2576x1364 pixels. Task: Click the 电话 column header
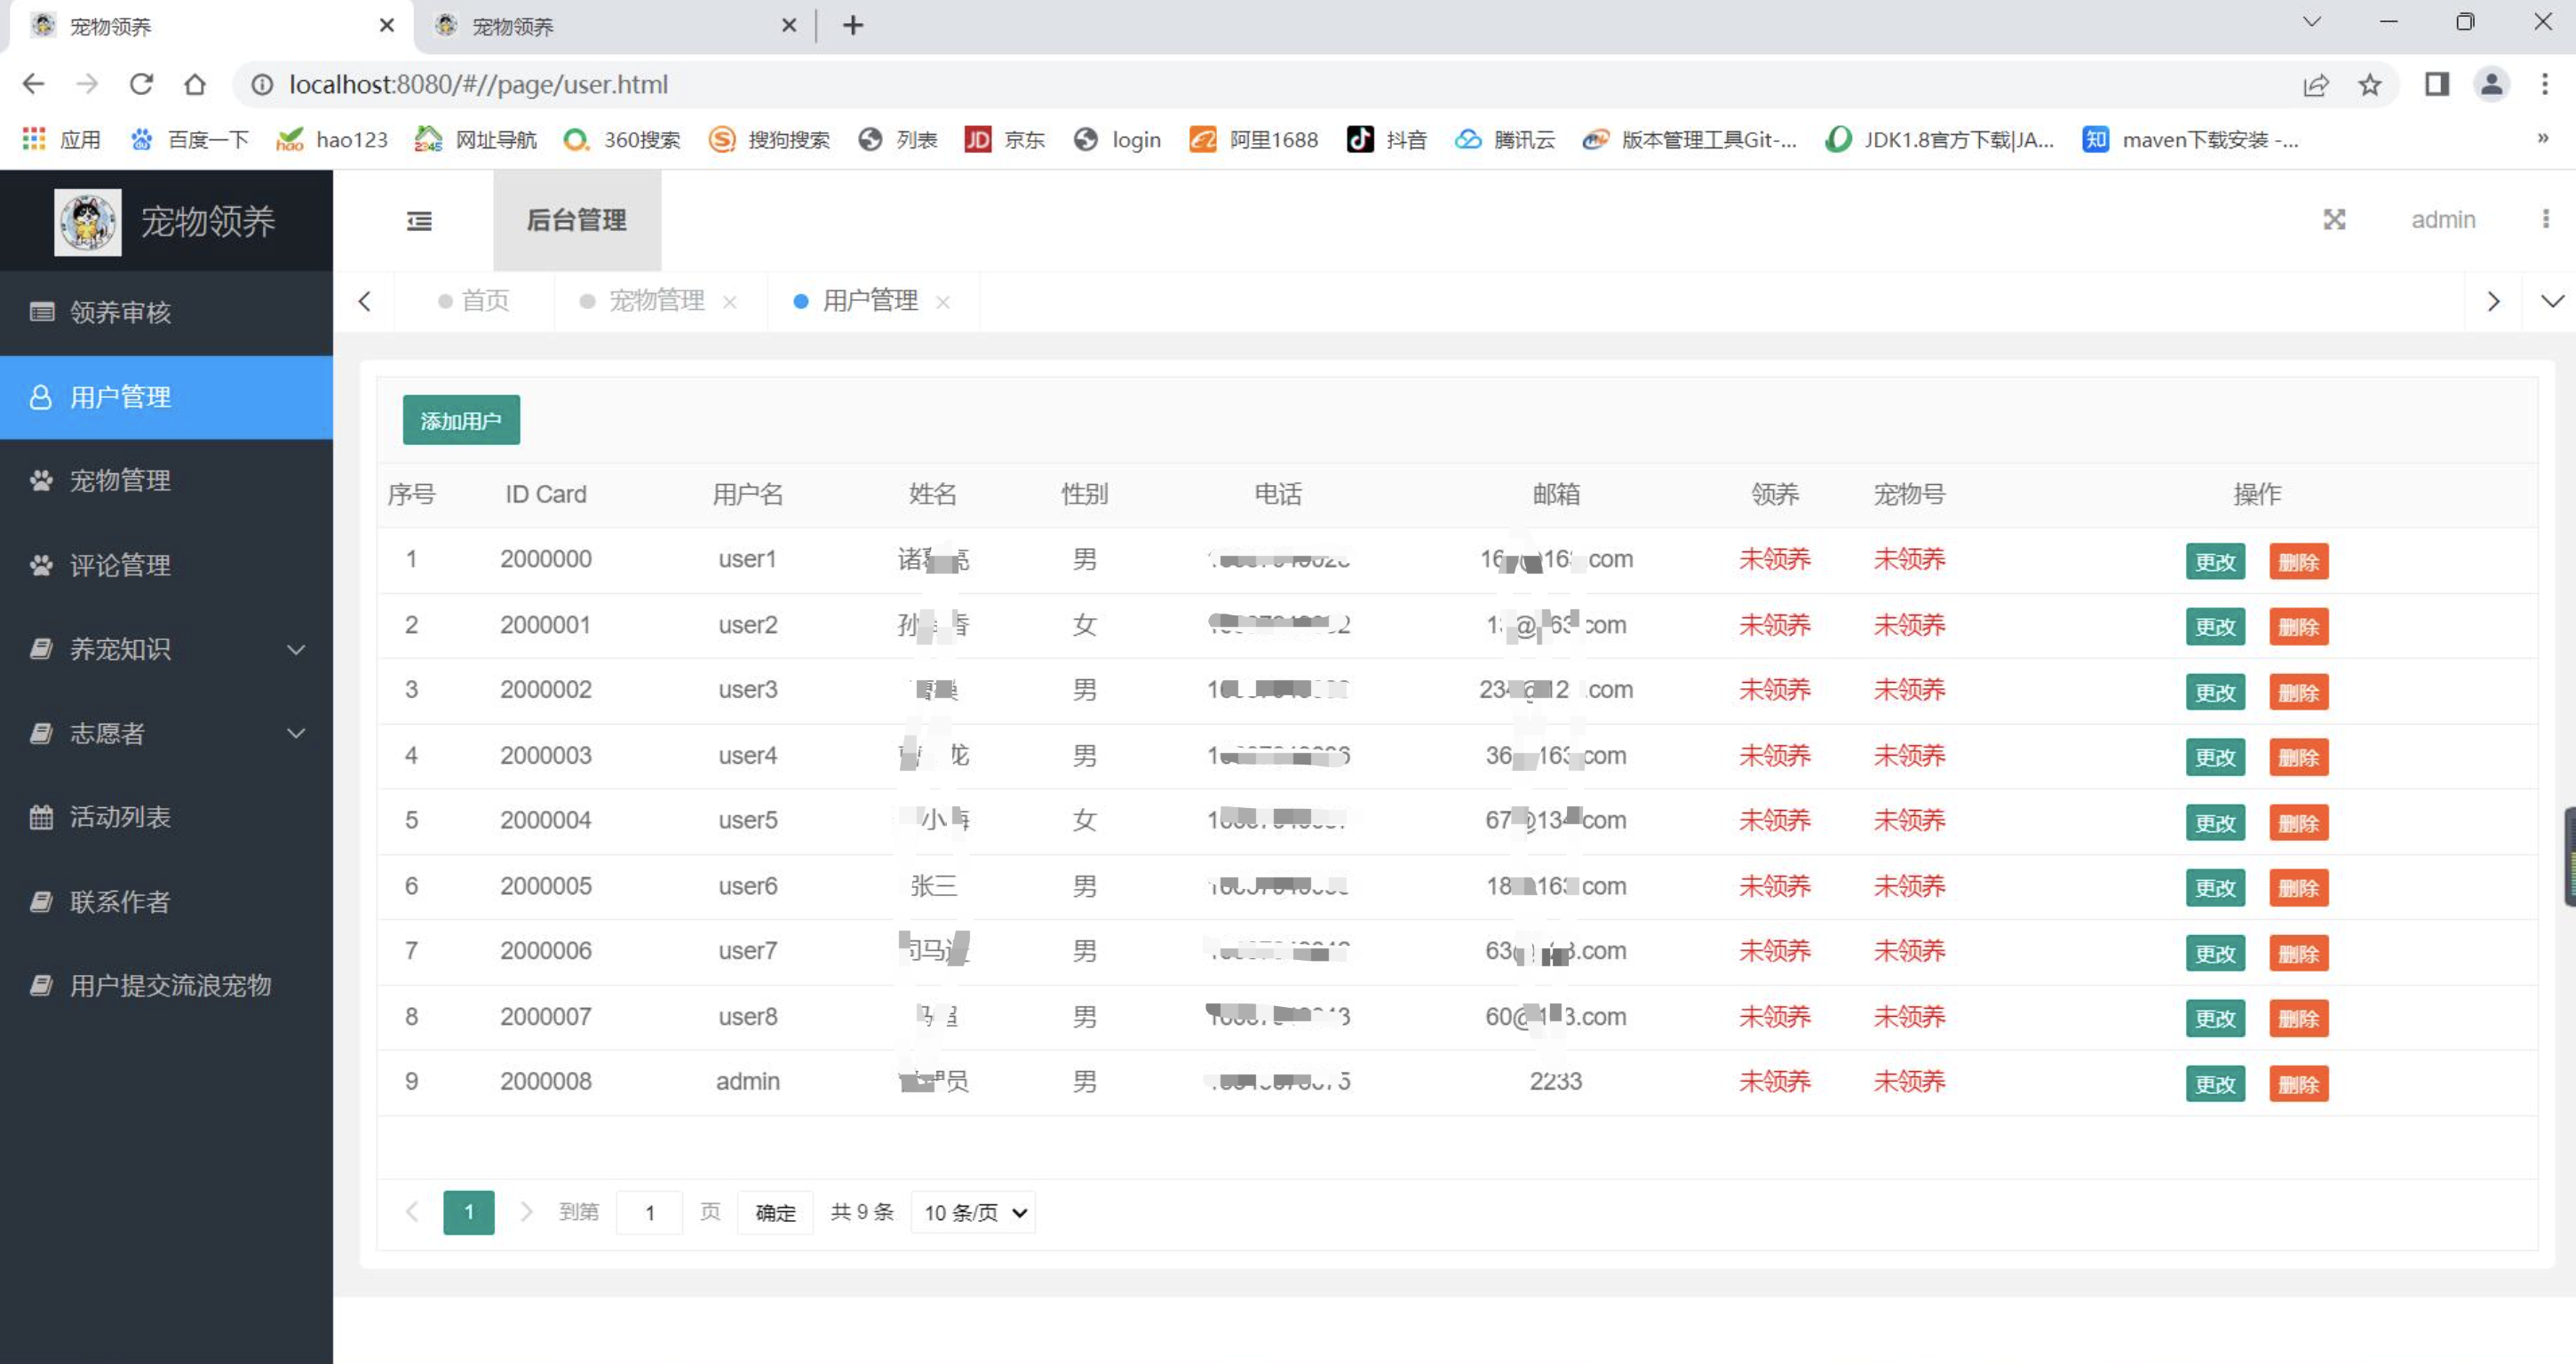[x=1278, y=494]
